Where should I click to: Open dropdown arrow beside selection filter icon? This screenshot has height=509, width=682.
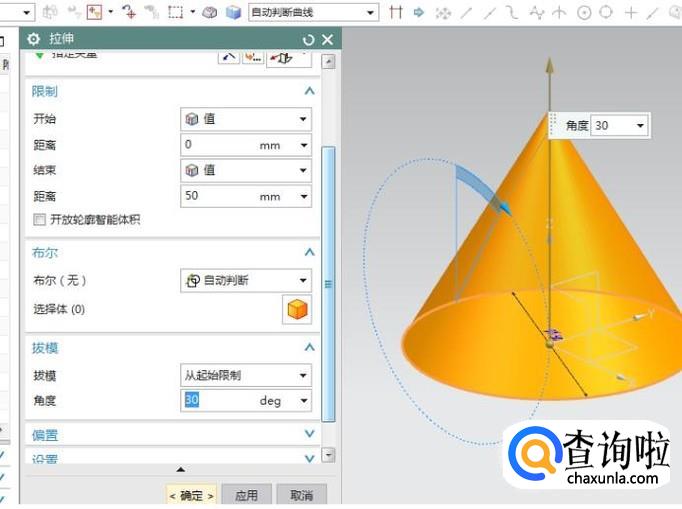[x=110, y=12]
